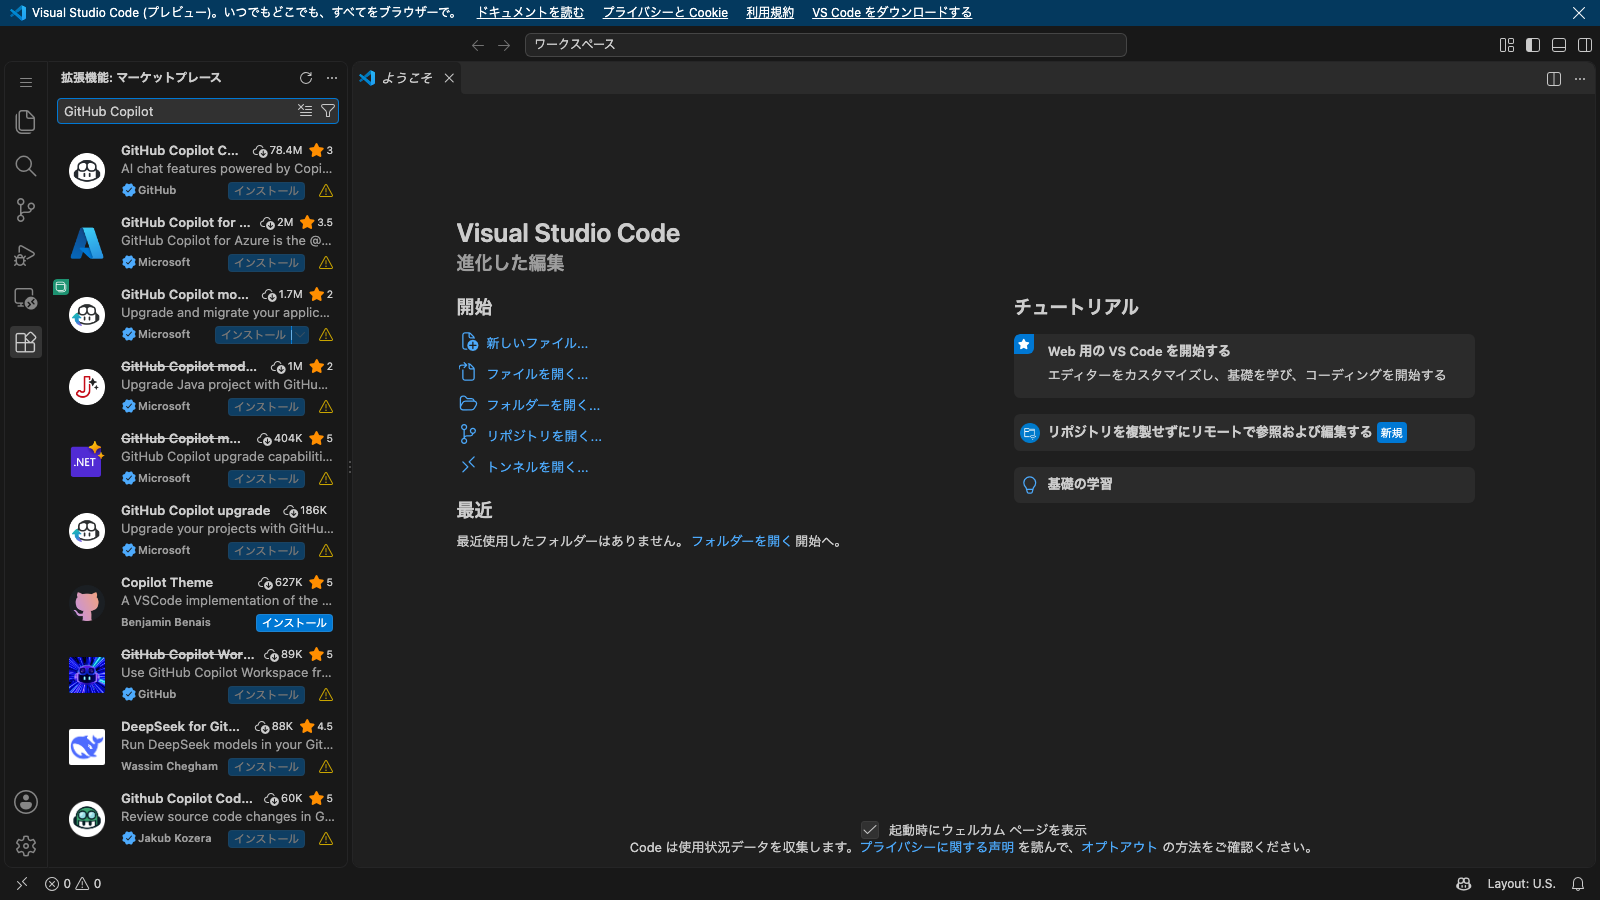1600x900 pixels.
Task: Open more actions menu in editor tab bar
Action: pos(1580,79)
